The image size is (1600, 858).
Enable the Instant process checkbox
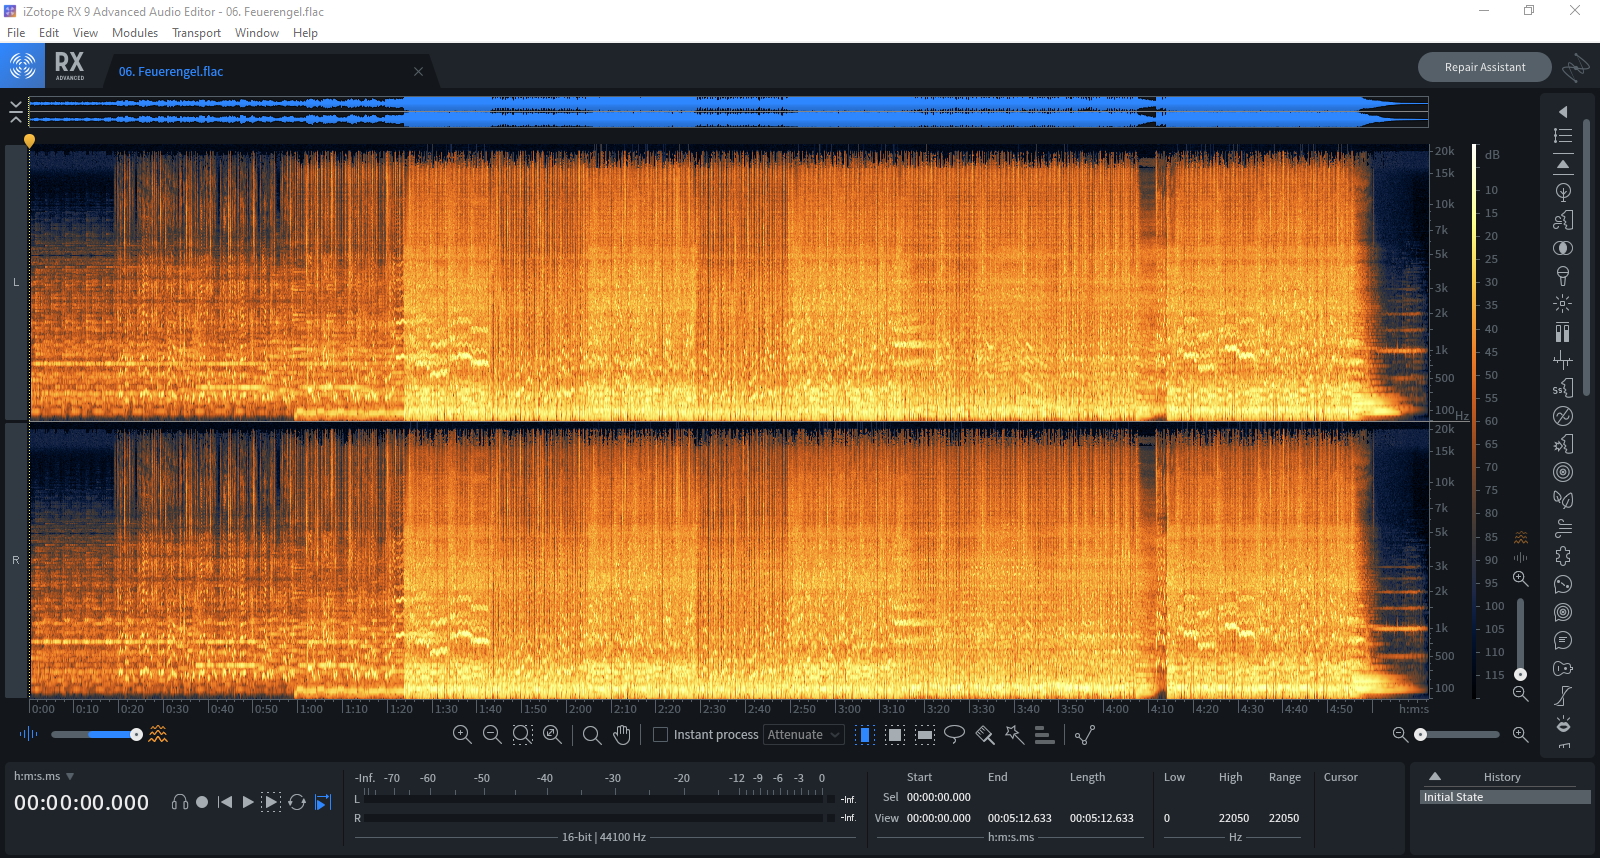[x=660, y=735]
